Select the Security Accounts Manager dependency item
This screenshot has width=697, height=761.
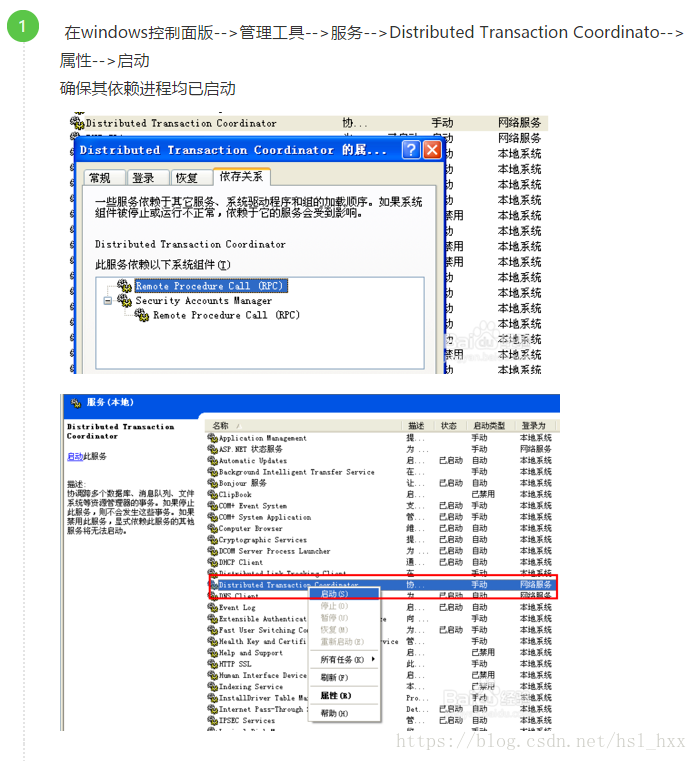click(x=203, y=300)
